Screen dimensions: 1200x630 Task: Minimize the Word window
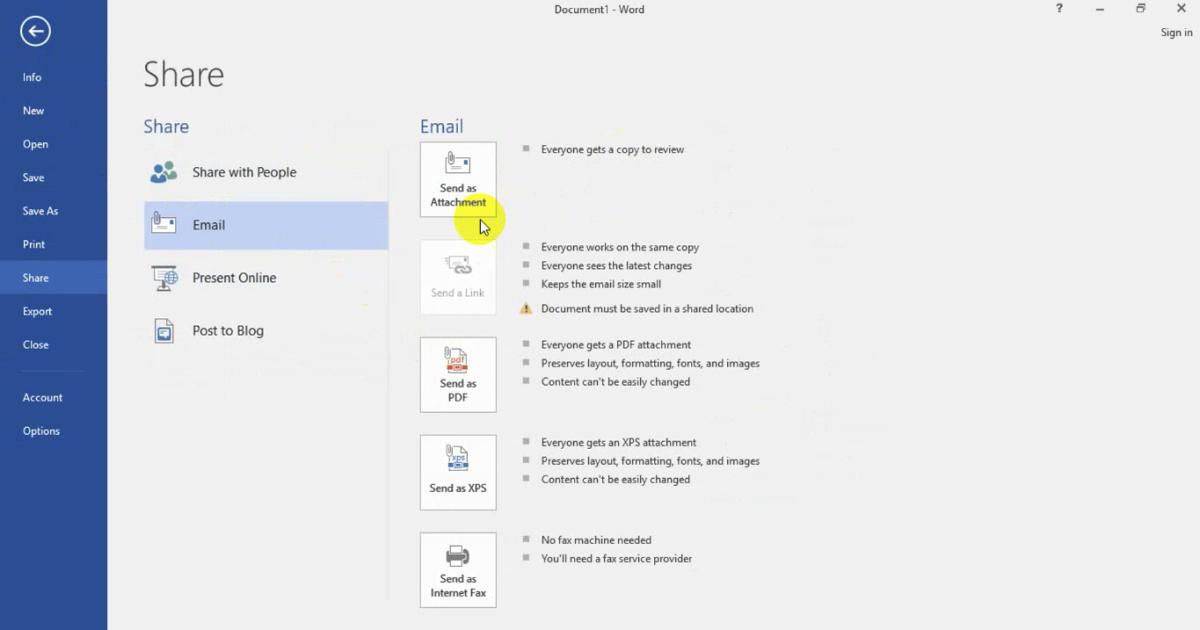click(x=1100, y=9)
